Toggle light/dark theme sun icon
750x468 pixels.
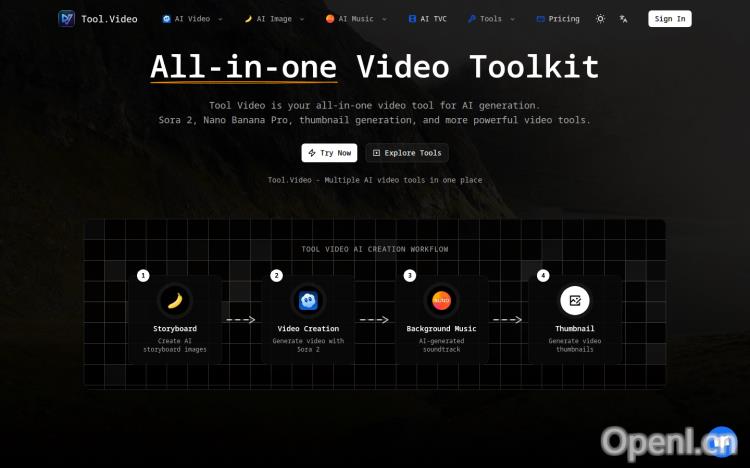(600, 19)
